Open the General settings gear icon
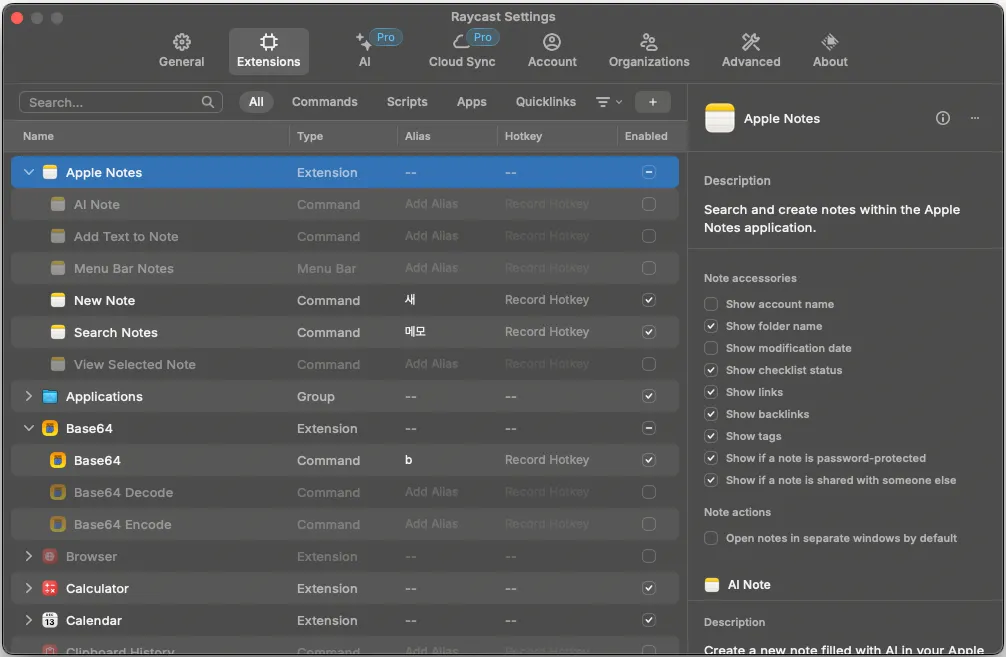The width and height of the screenshot is (1006, 657). (181, 42)
